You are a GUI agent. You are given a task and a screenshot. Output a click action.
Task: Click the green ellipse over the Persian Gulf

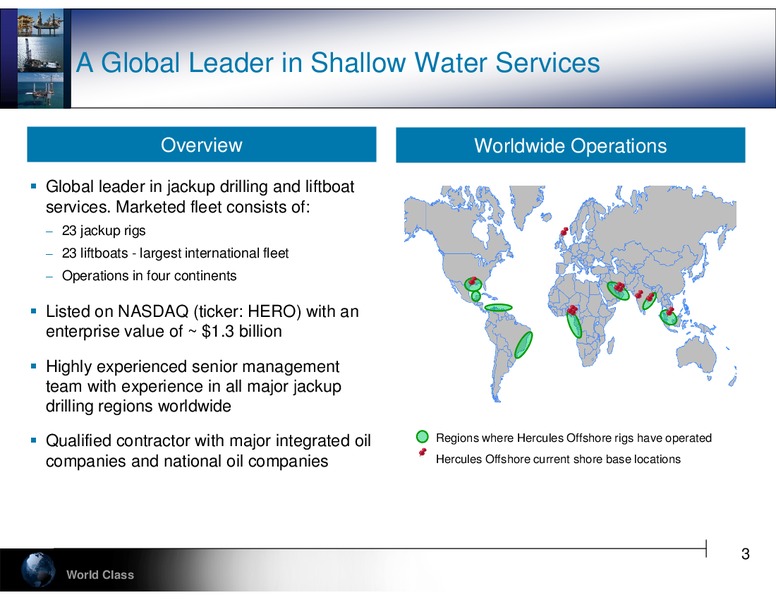click(x=618, y=291)
